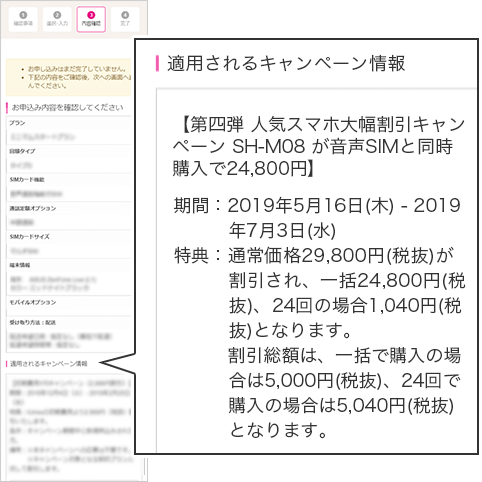Click the 第四弾 人気スマホ大幅割引キャンペーン title text
This screenshot has width=482, height=482.
pyautogui.click(x=317, y=146)
